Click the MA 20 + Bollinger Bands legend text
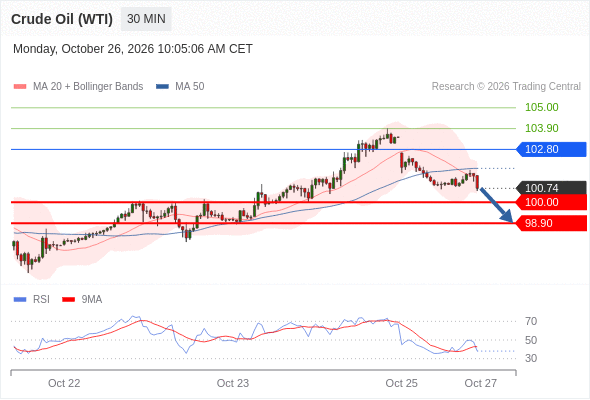The height and width of the screenshot is (400, 590). (88, 87)
